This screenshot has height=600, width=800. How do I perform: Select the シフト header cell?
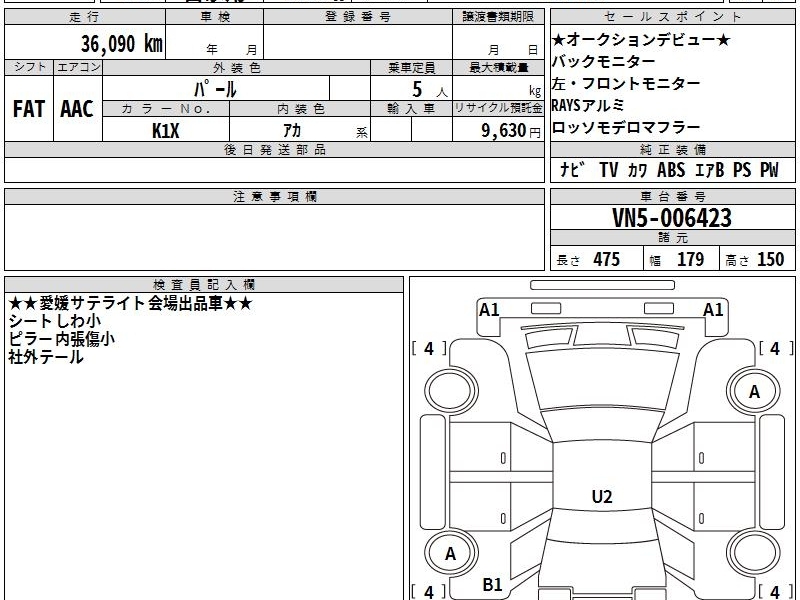point(29,67)
